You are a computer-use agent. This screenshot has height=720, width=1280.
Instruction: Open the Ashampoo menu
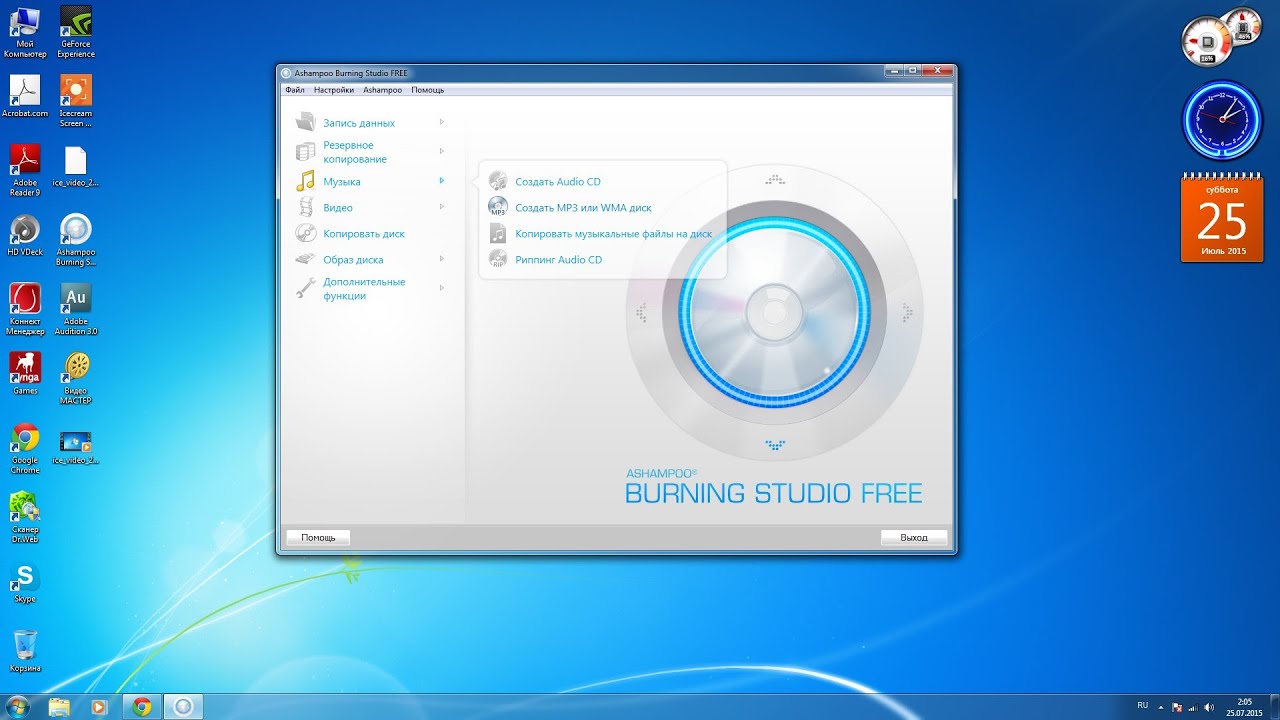coord(382,90)
